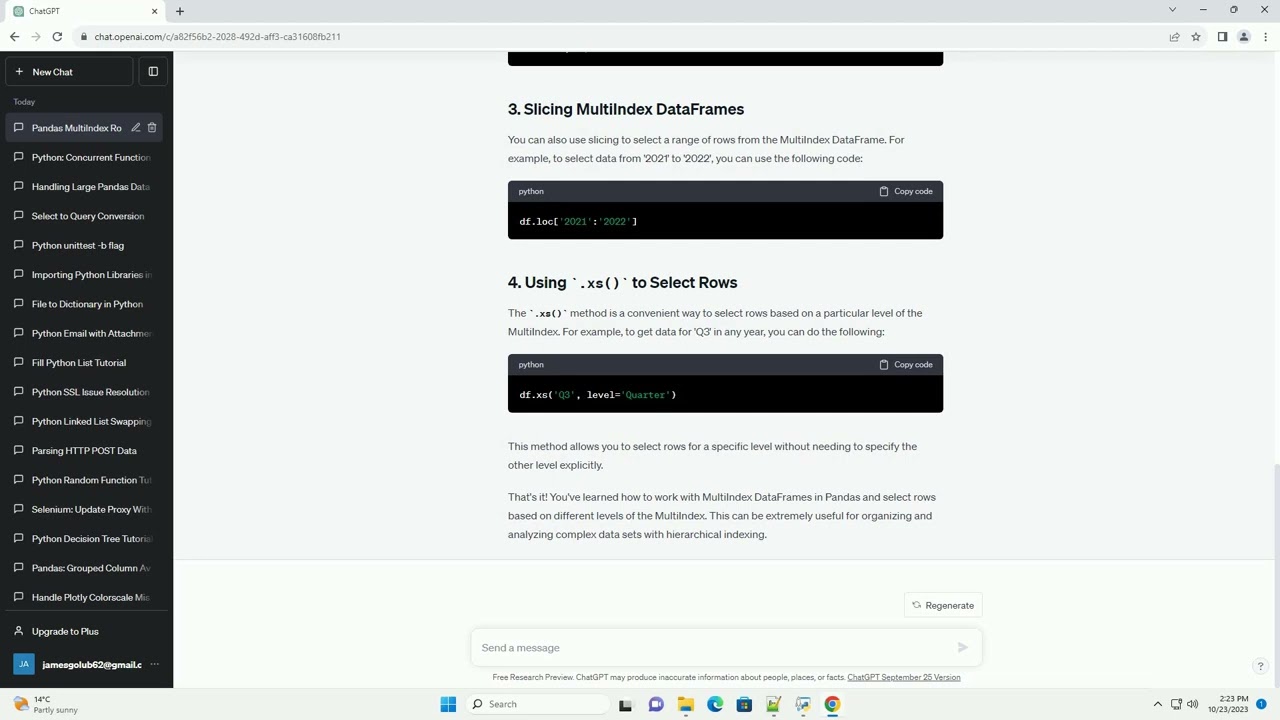This screenshot has height=720, width=1280.
Task: Copy code of df.xs snippet
Action: (x=906, y=365)
